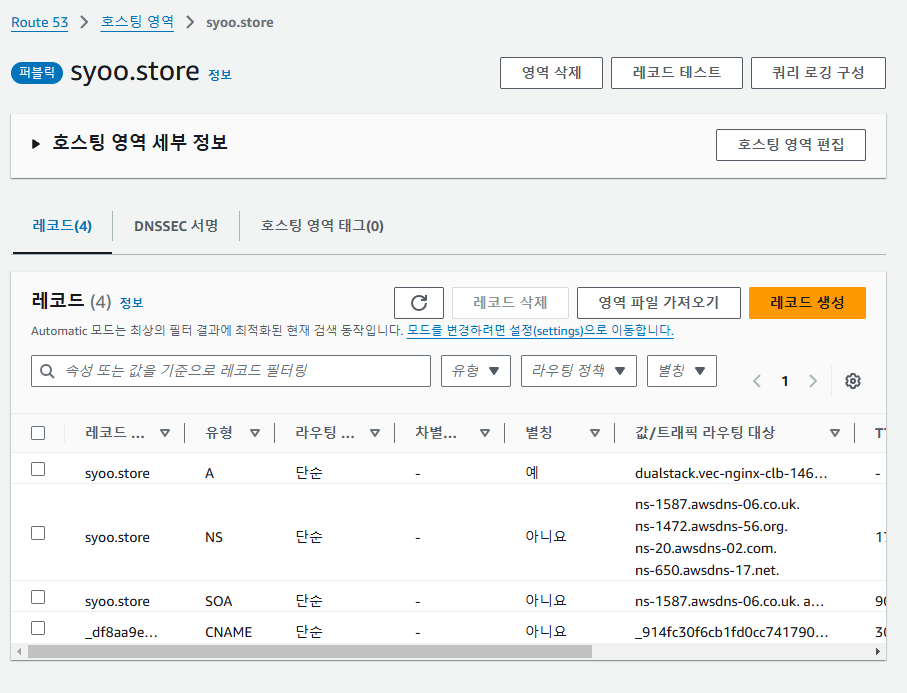The width and height of the screenshot is (907, 693).
Task: Click 호스팅 영역 breadcrumb link
Action: (x=137, y=22)
